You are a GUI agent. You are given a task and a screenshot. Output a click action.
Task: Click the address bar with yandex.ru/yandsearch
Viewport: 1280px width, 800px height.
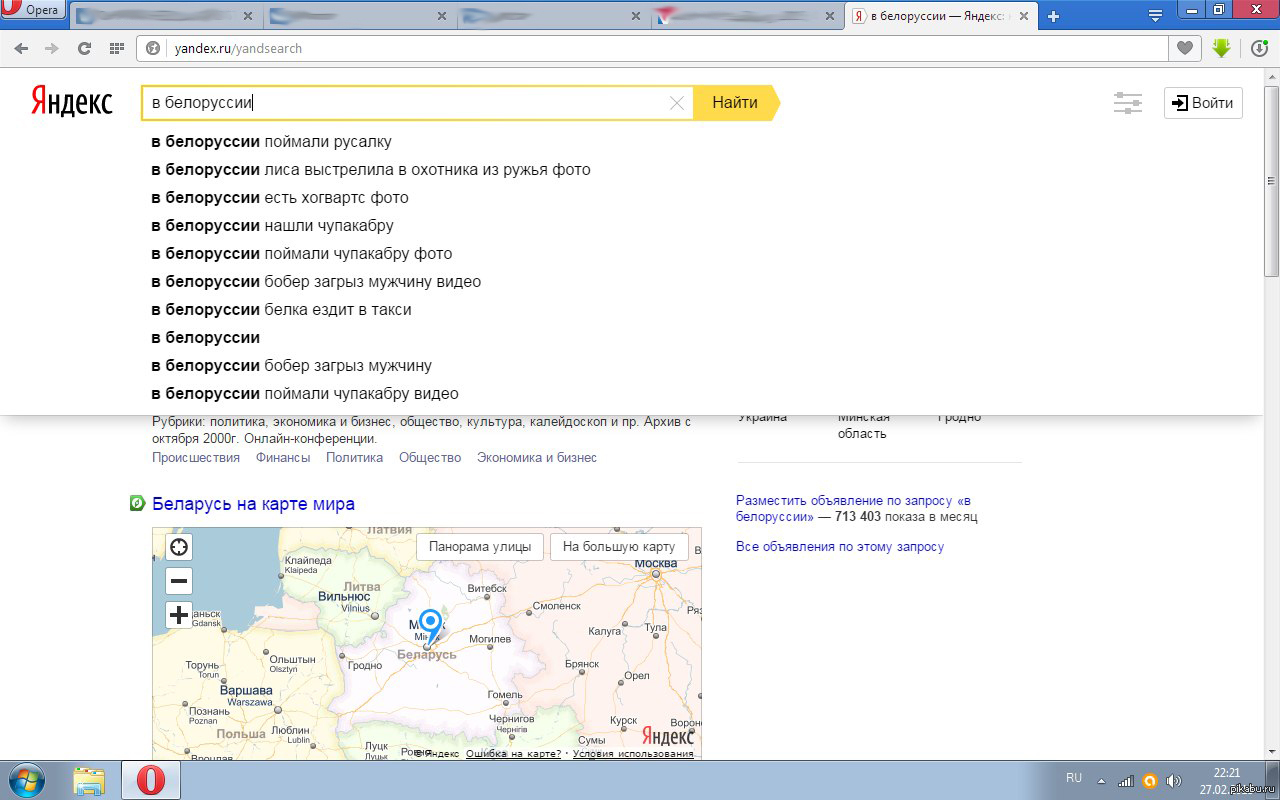[653, 48]
